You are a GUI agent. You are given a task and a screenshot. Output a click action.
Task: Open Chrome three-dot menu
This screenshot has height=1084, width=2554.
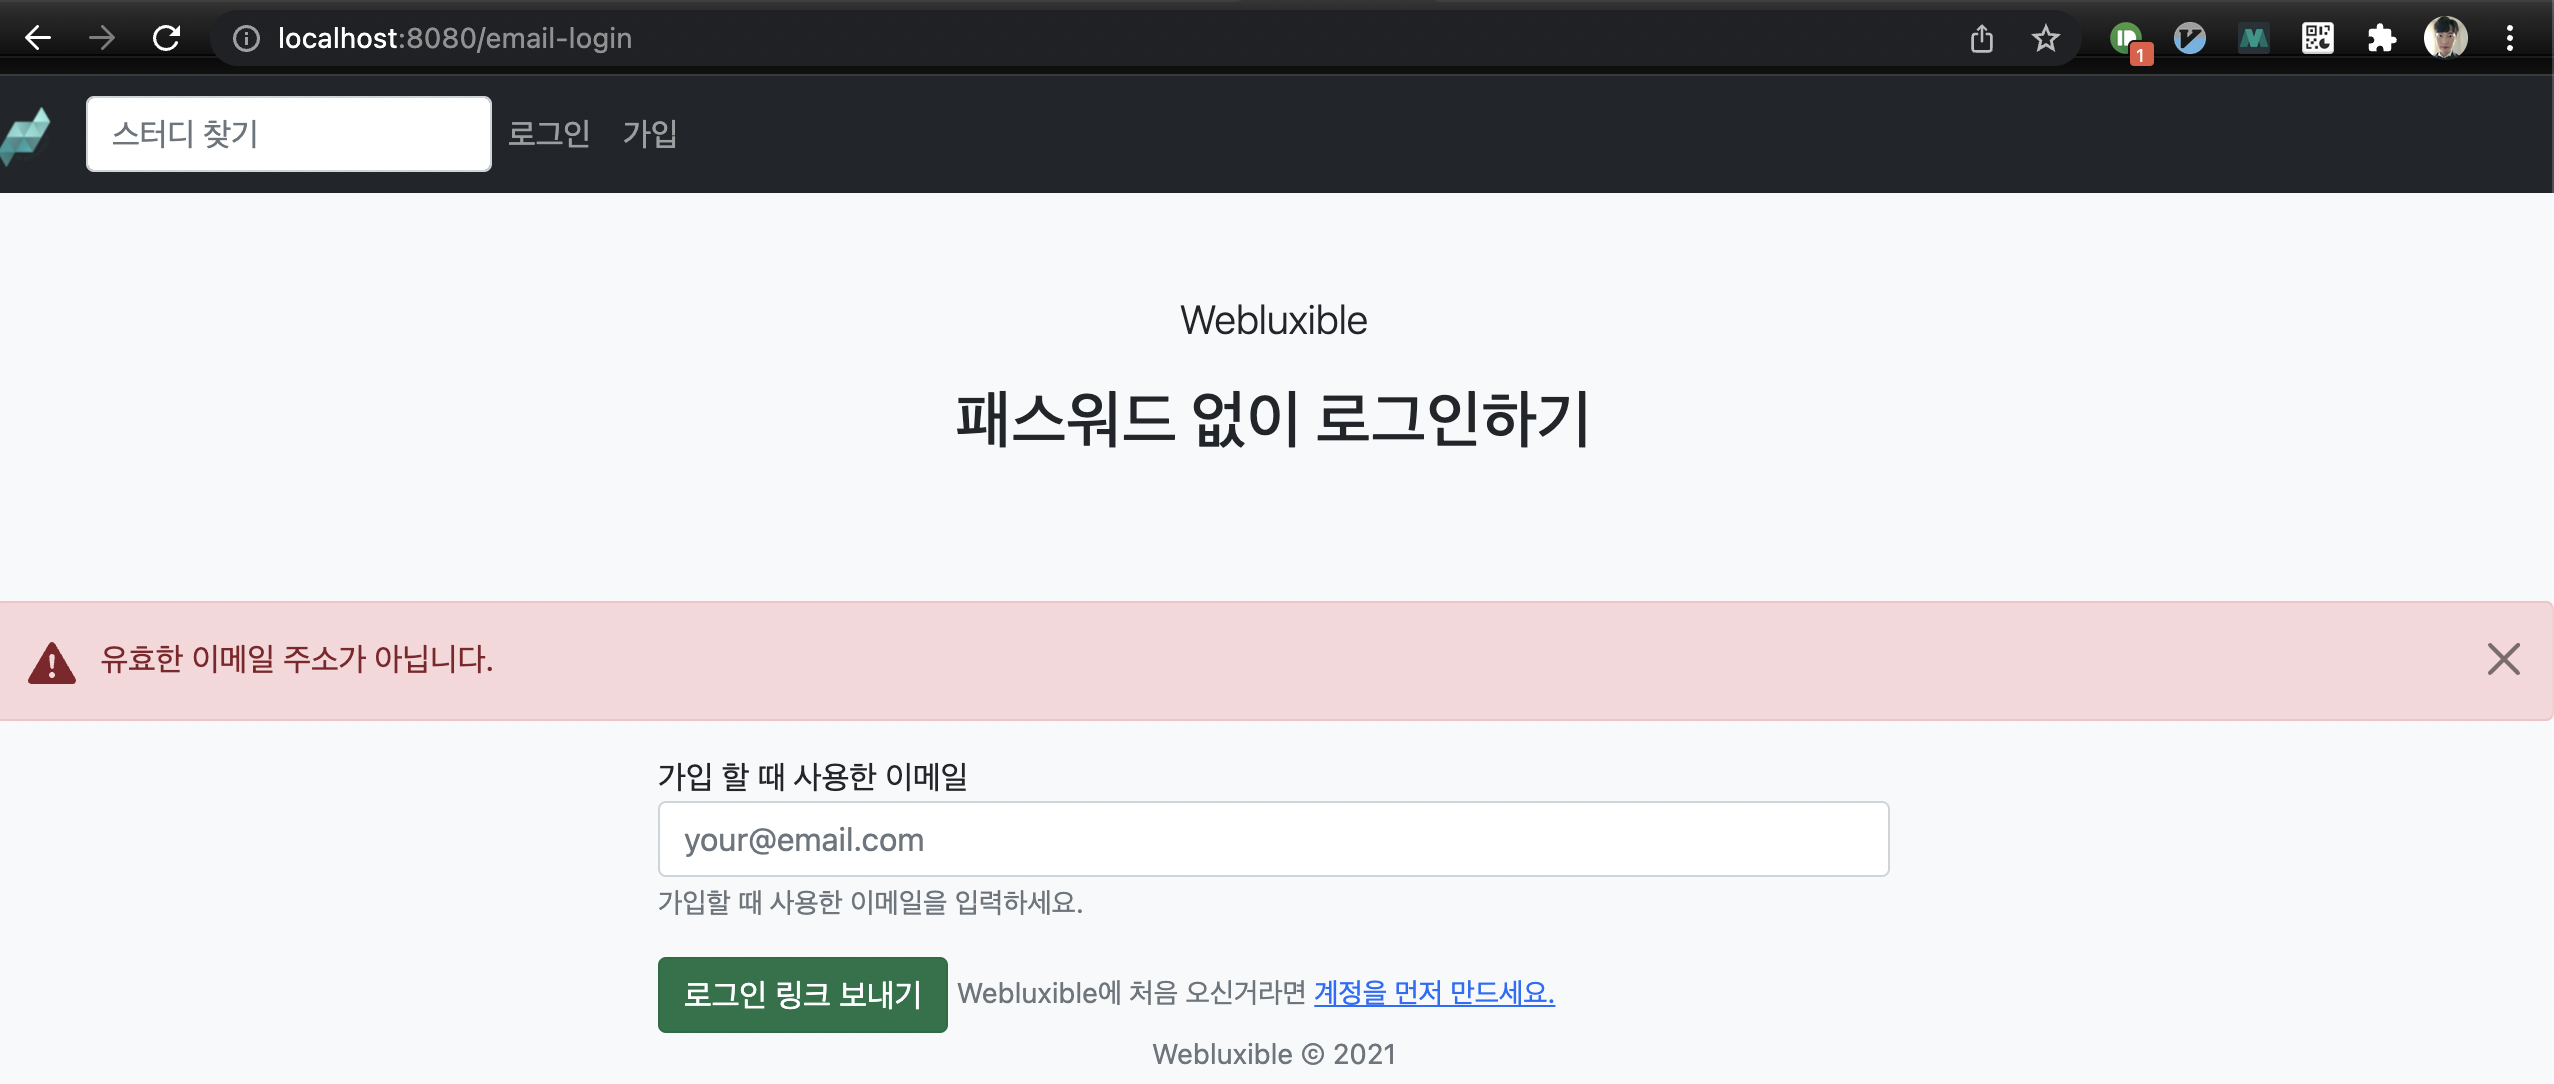point(2509,39)
